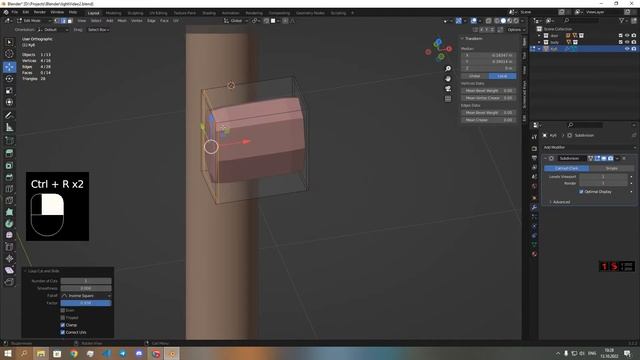Screen dimensions: 640x360
Task: Select the Extrude Region tool
Action: 9,153
